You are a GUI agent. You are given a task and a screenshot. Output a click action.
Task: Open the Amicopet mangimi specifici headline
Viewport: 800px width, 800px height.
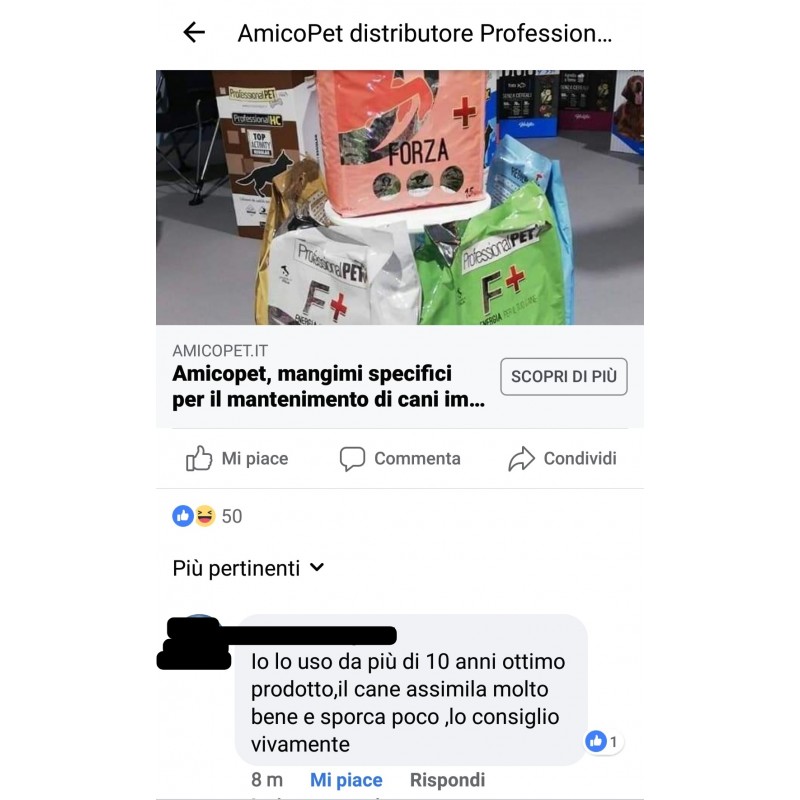[328, 386]
